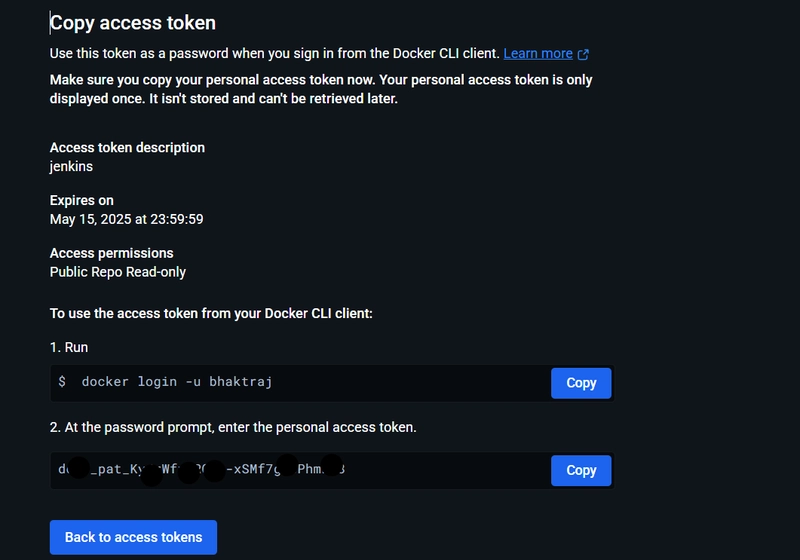Image resolution: width=800 pixels, height=560 pixels.
Task: Click the Access token description label
Action: 127,148
